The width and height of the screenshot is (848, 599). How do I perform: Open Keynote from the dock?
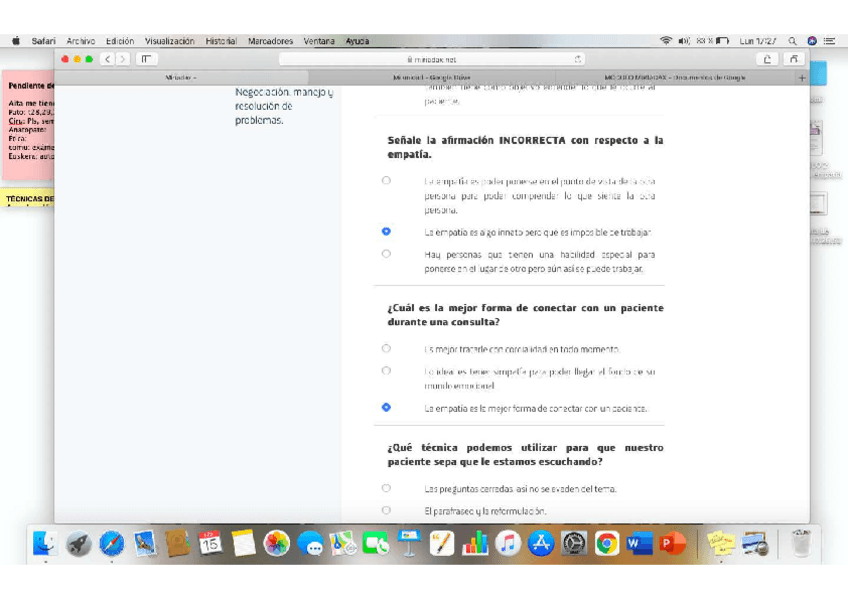(409, 543)
